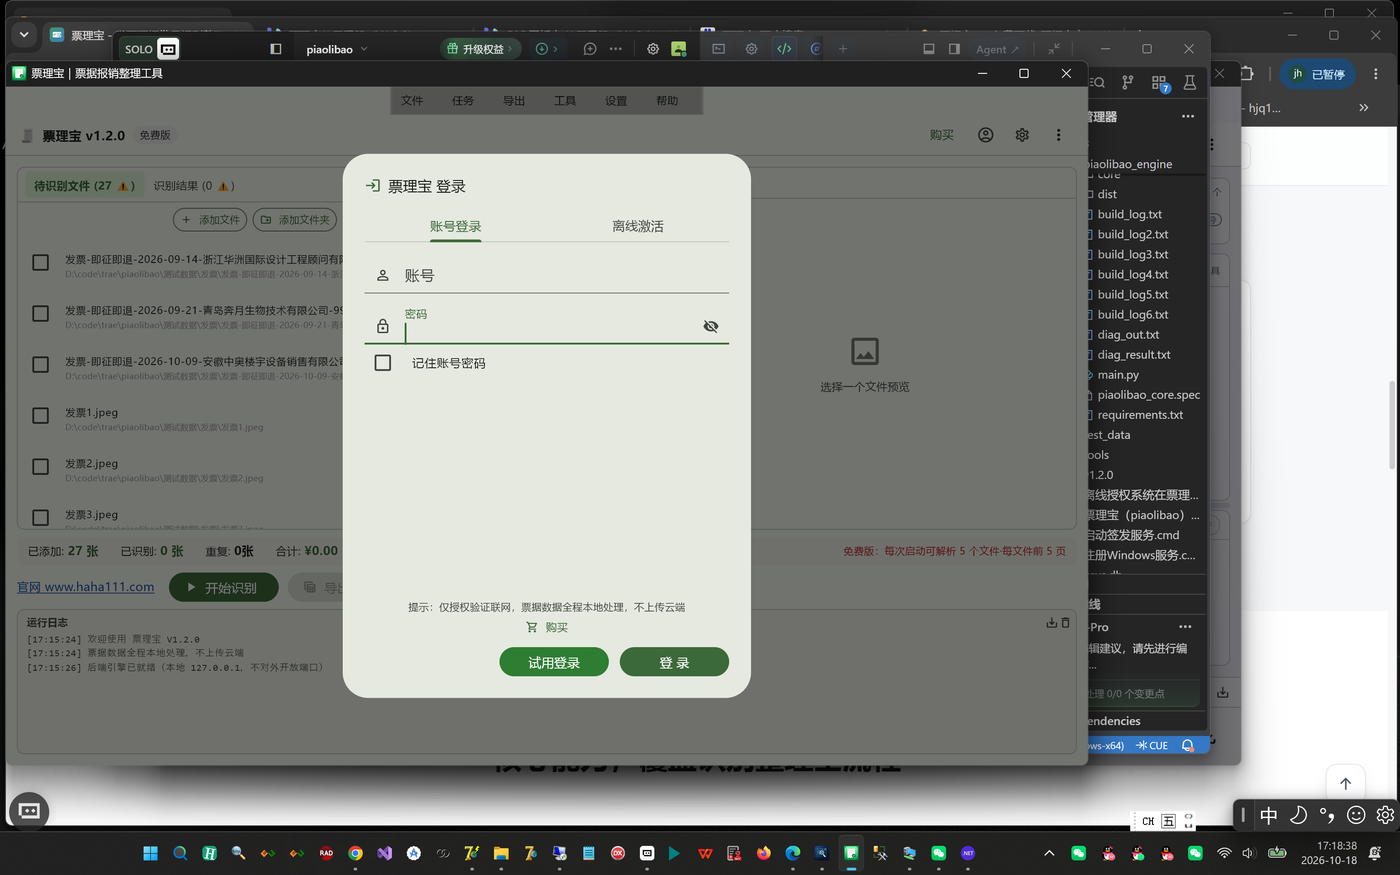Open the 导出 menu
Image resolution: width=1400 pixels, height=875 pixels.
click(x=514, y=101)
